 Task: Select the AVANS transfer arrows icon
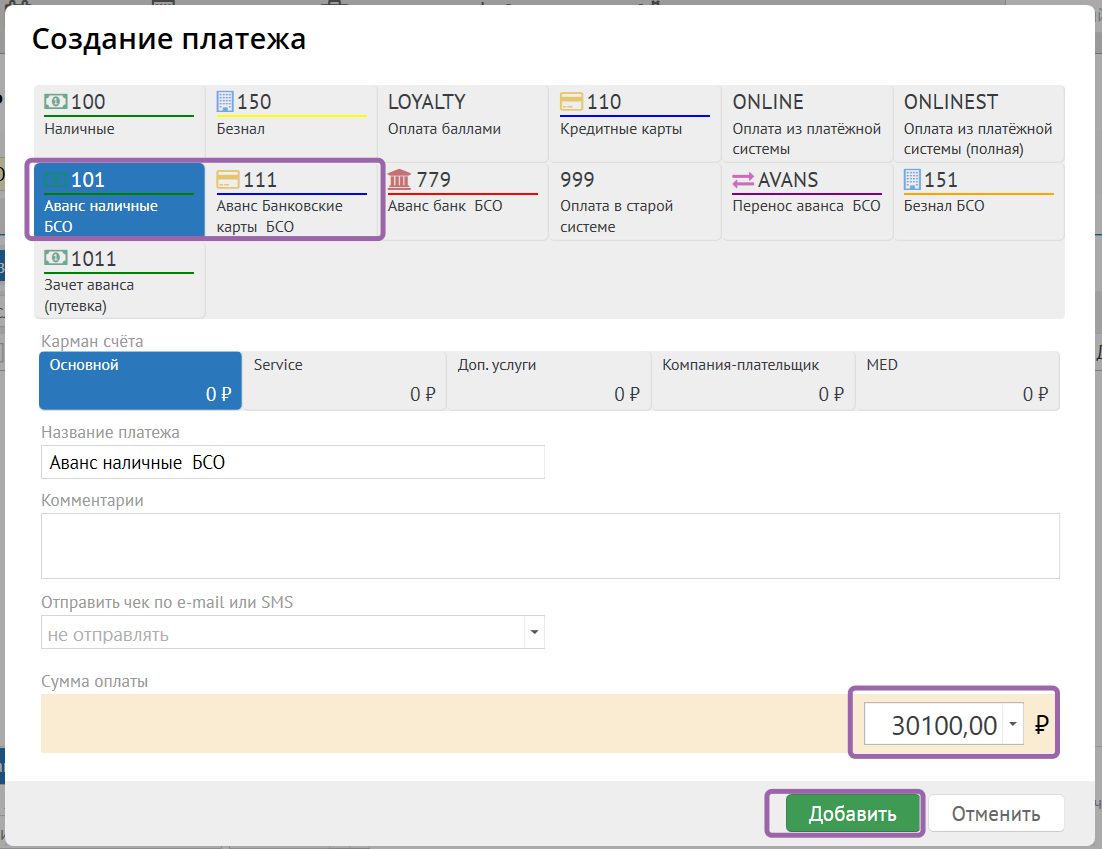[x=743, y=180]
